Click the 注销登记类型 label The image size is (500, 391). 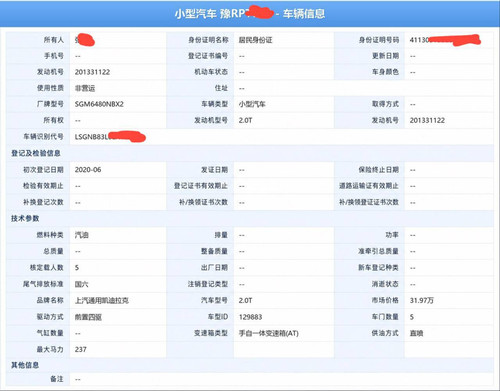click(208, 284)
